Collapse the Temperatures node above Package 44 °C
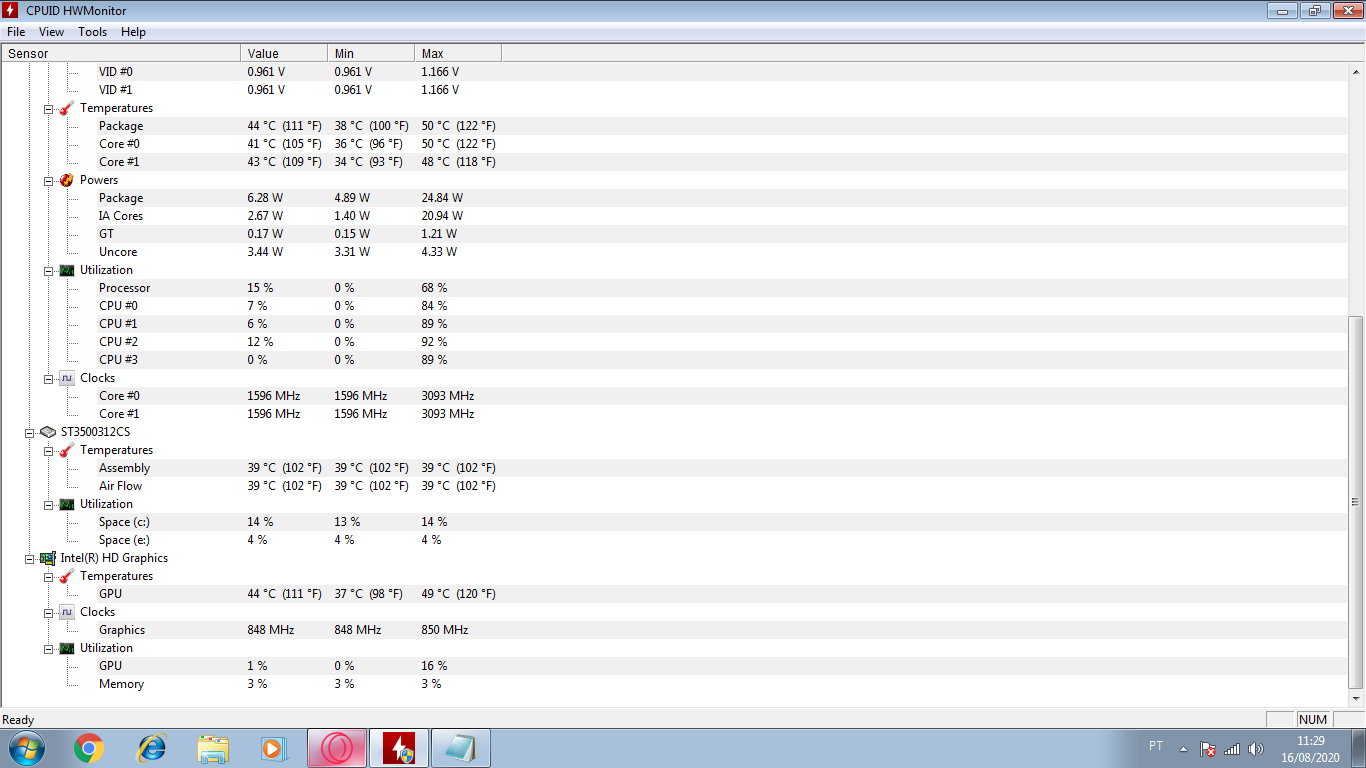This screenshot has height=768, width=1366. point(48,108)
